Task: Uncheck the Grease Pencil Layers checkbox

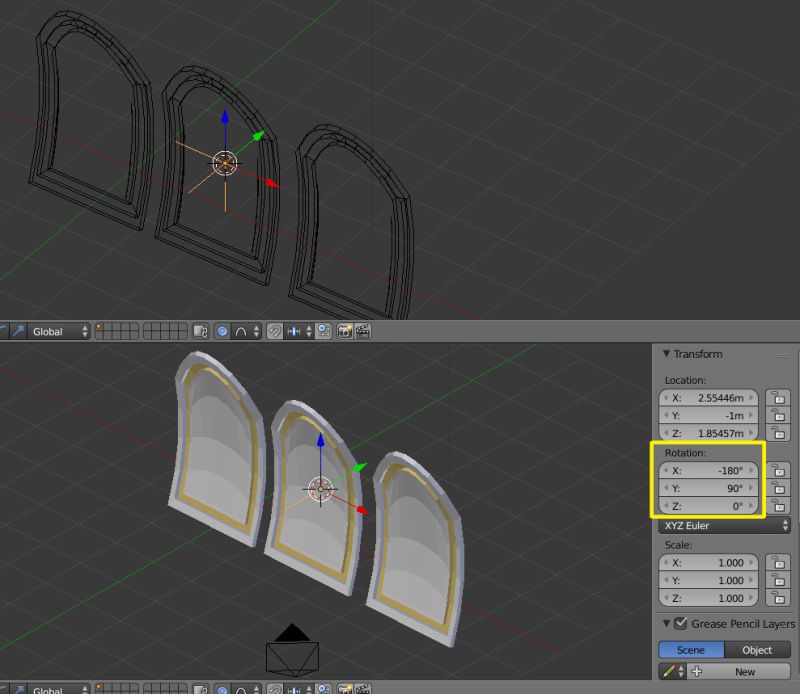Action: pos(681,623)
